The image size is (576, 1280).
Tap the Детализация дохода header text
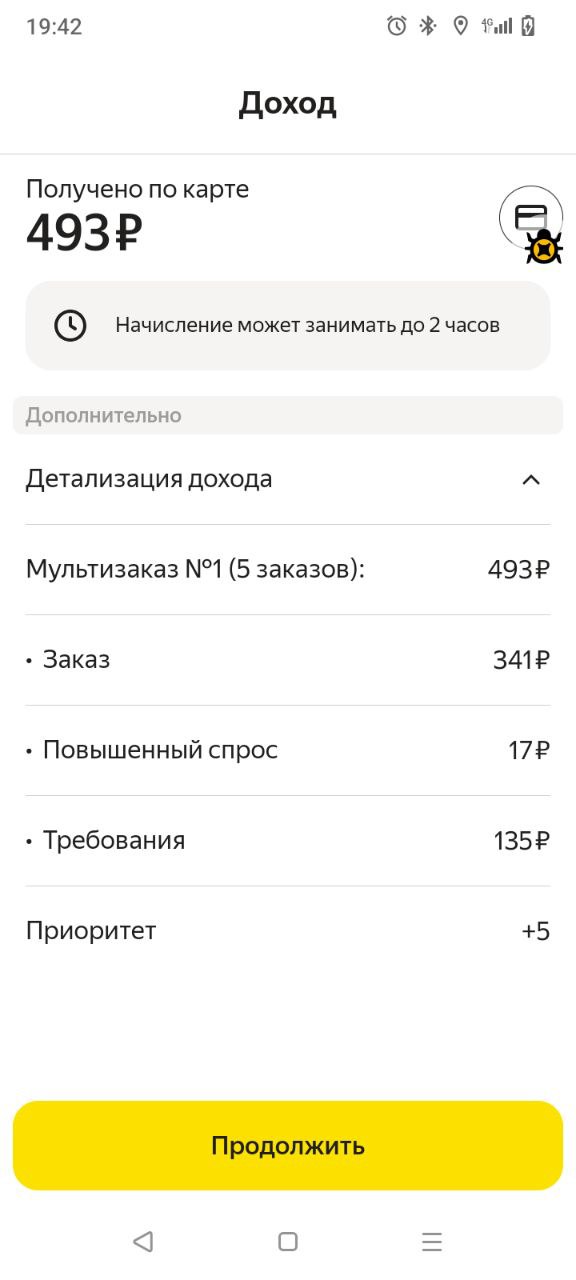click(x=149, y=479)
